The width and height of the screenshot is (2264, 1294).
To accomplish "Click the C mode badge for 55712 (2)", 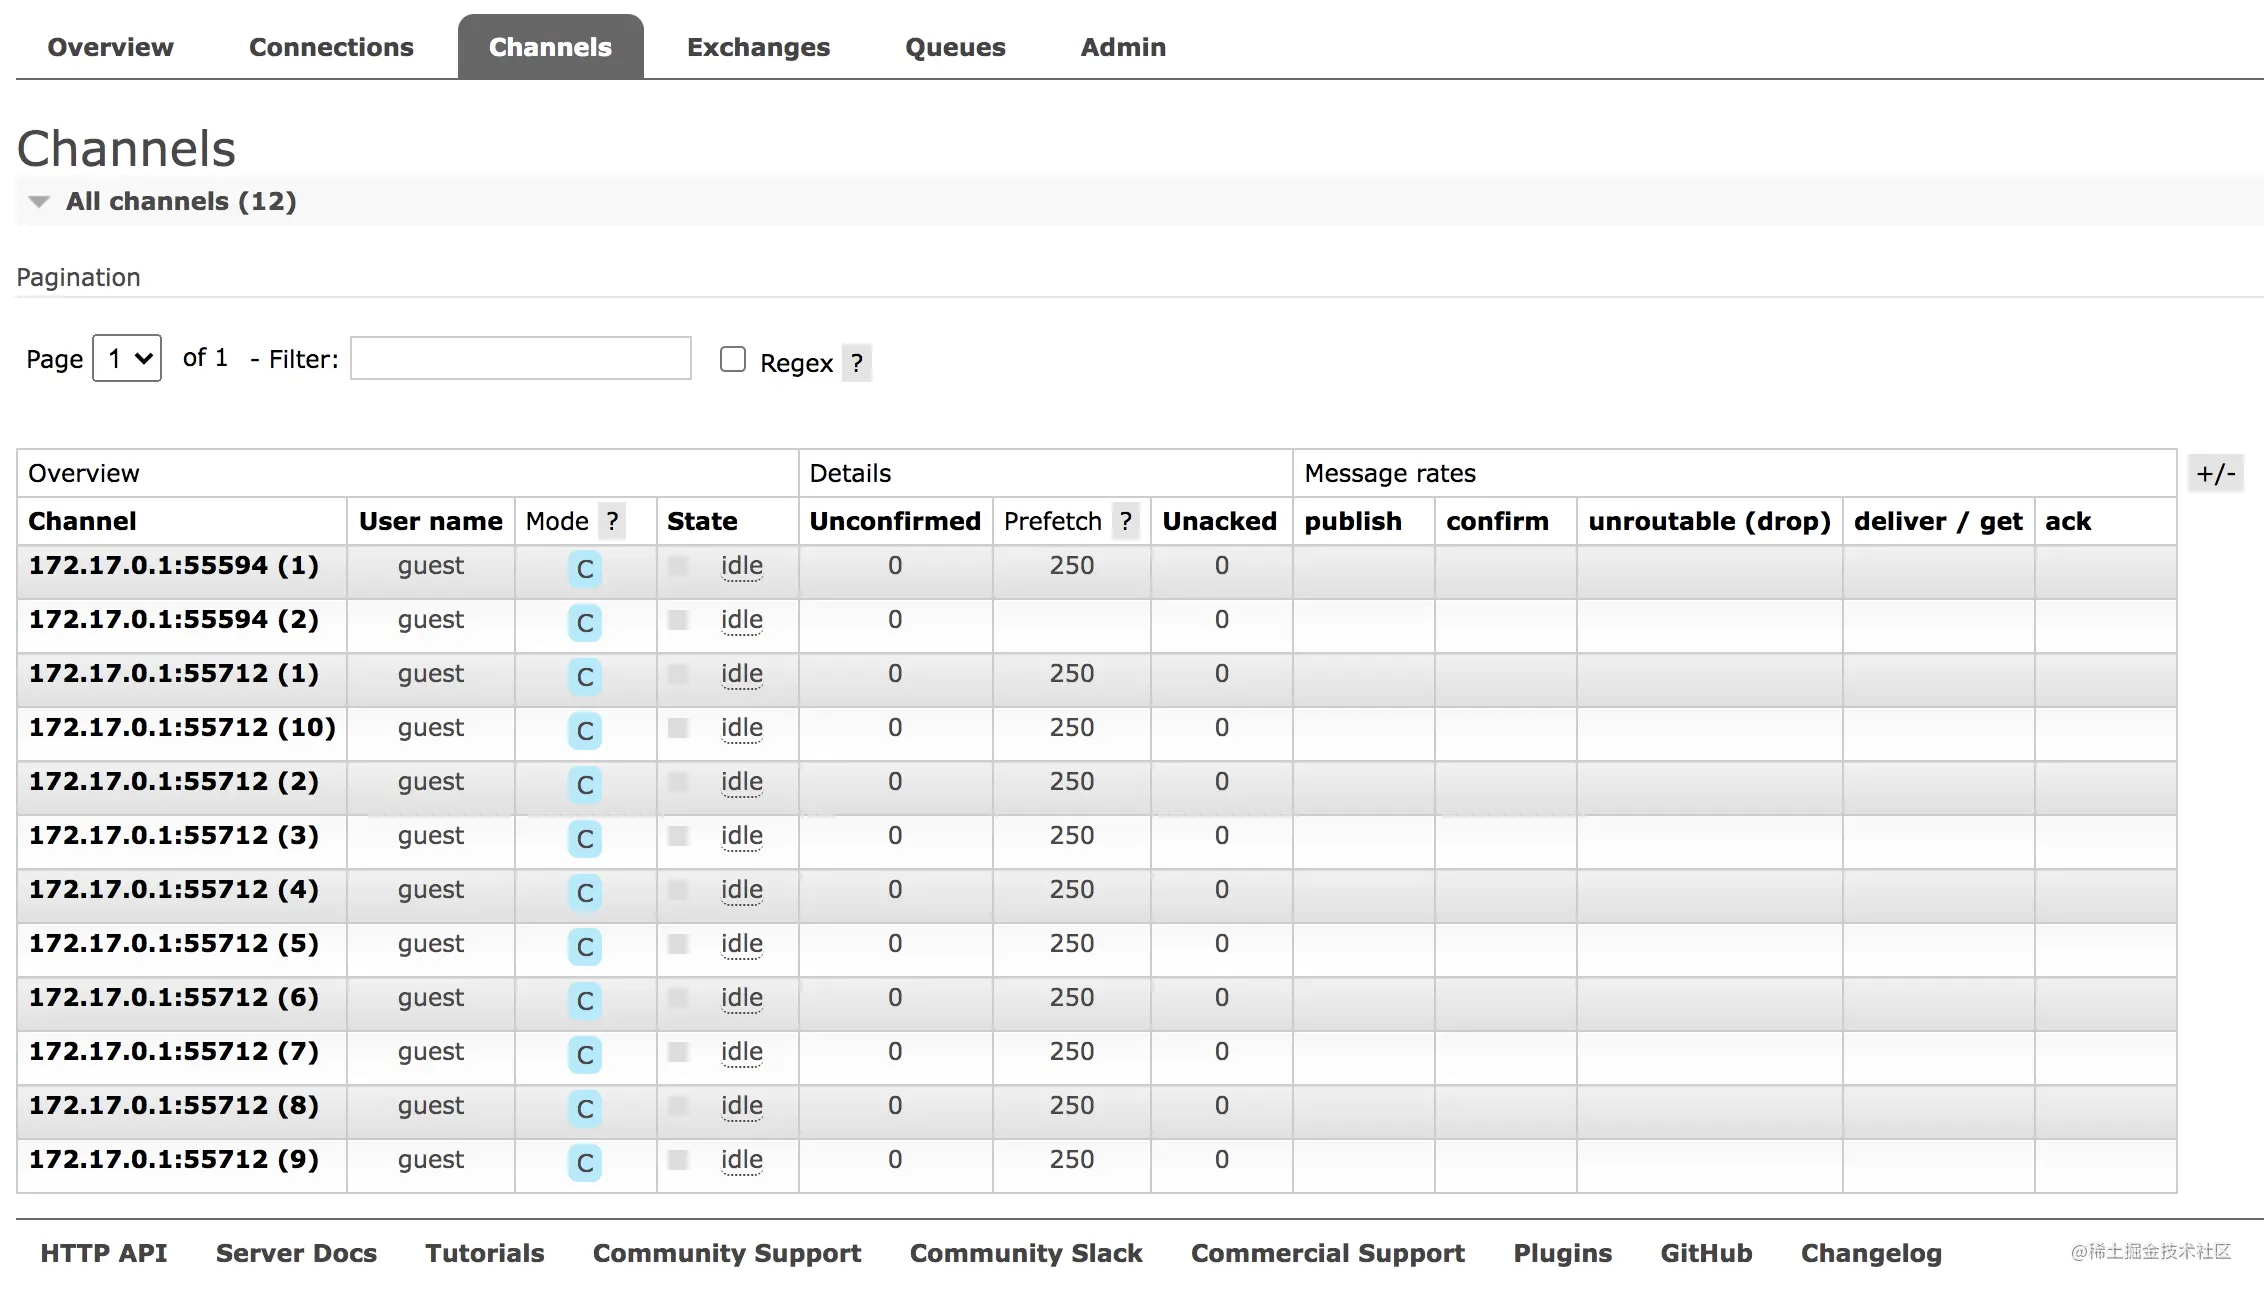I will (585, 785).
